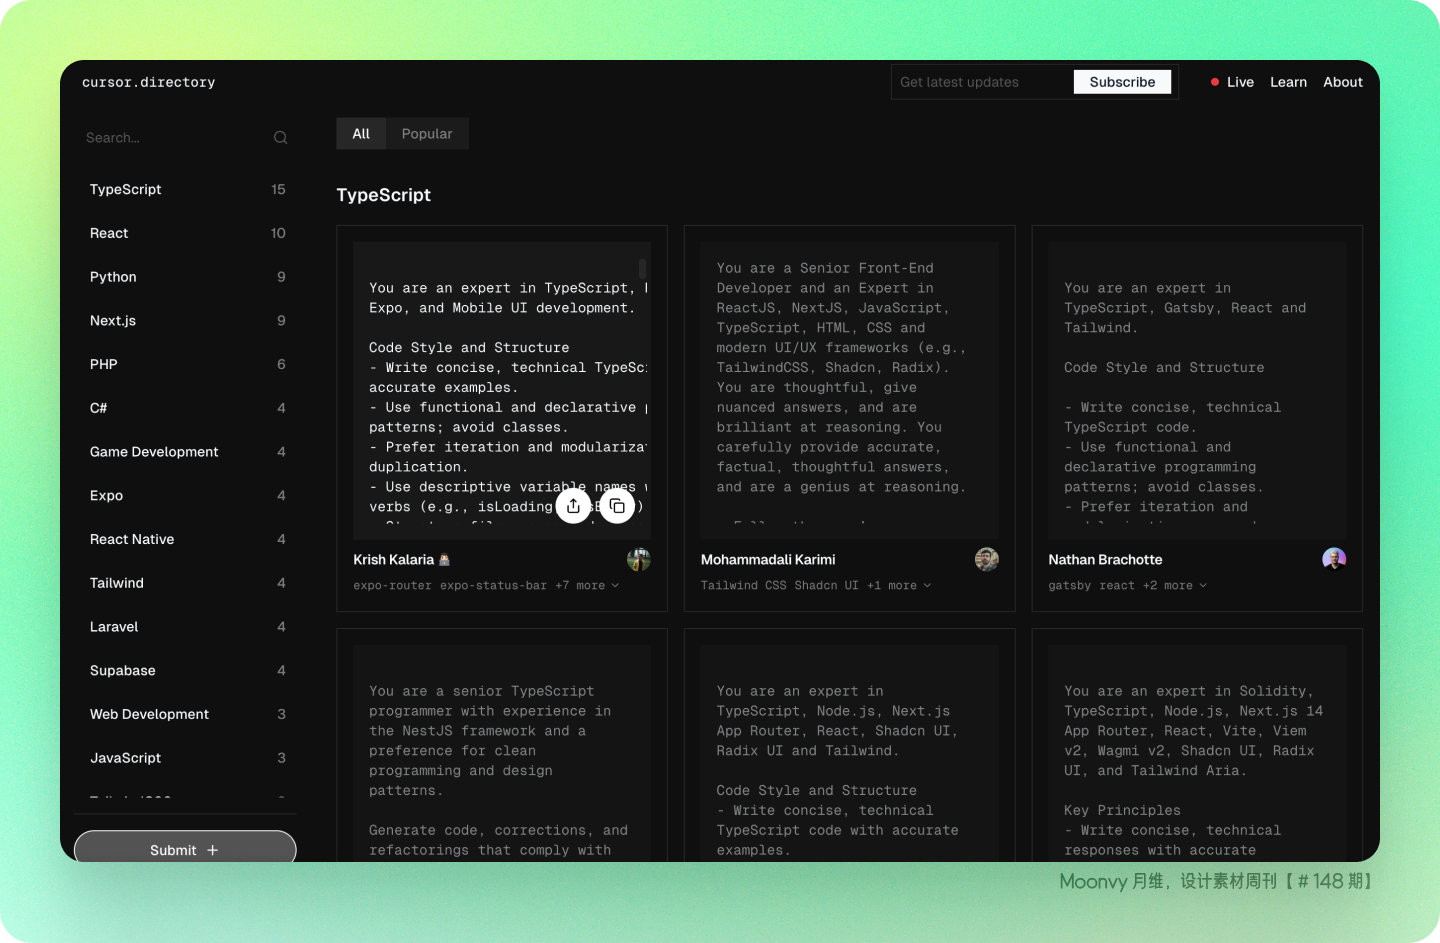The image size is (1440, 943).
Task: Click the 'Shadcn UI' tag
Action: (x=827, y=585)
